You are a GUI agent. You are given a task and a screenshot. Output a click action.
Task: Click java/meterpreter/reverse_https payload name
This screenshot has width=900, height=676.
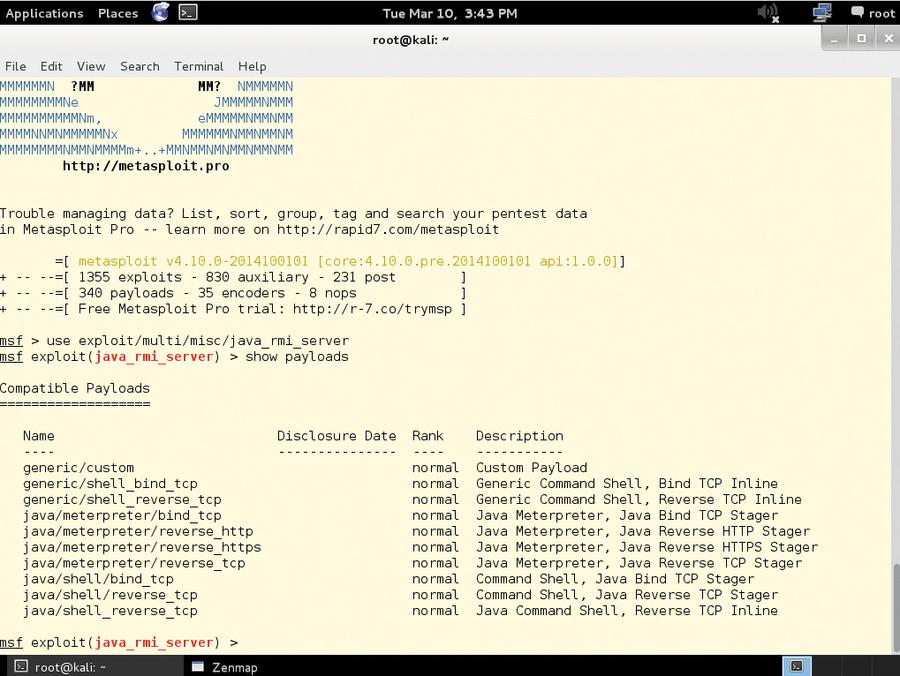[142, 547]
